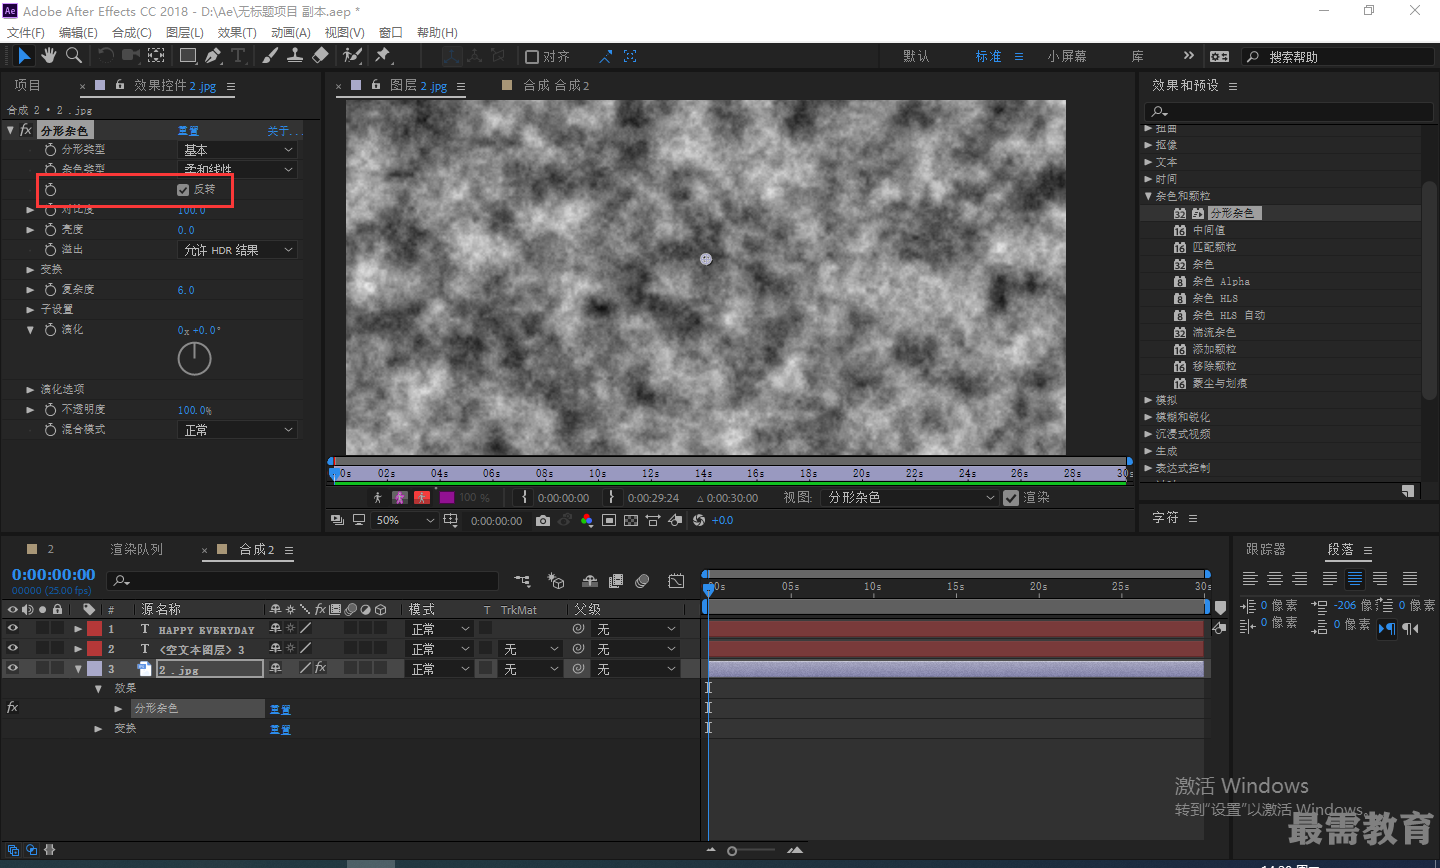Toggle frame blending for the timeline

616,581
